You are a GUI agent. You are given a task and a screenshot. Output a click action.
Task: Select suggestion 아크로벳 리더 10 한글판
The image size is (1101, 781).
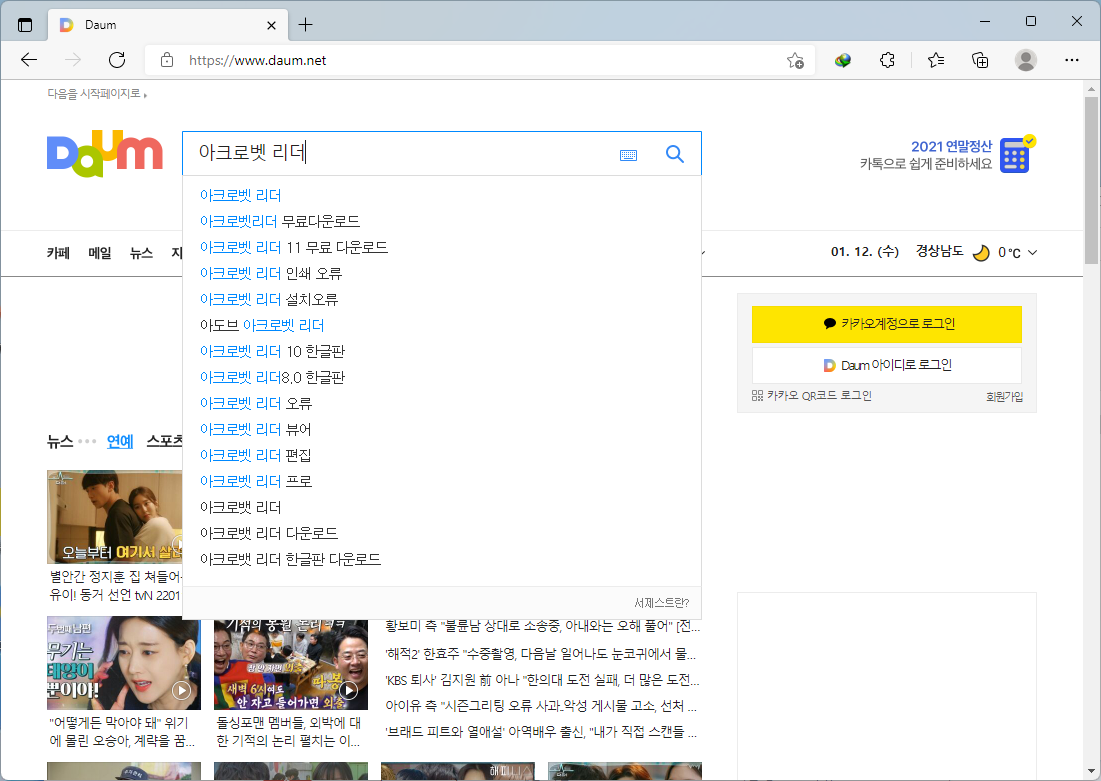pyautogui.click(x=272, y=351)
